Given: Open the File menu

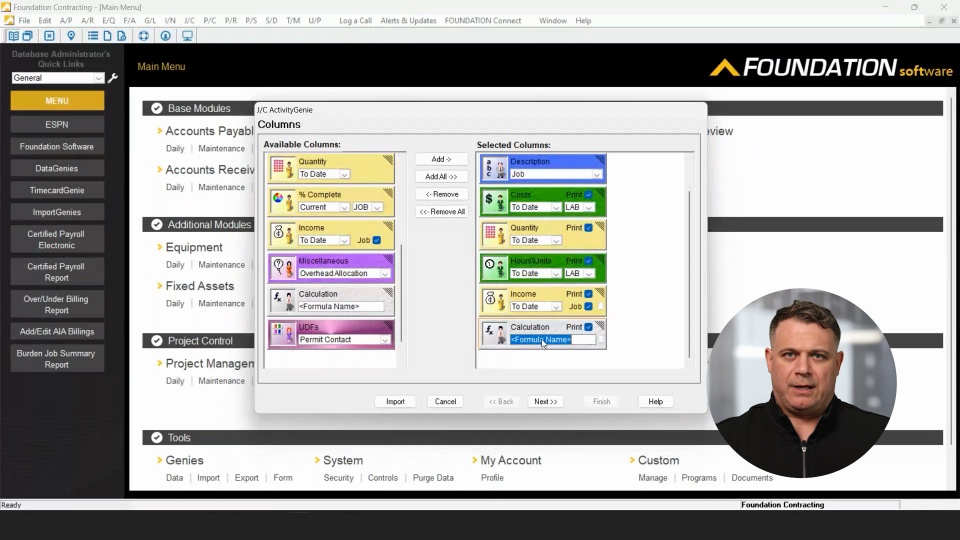Looking at the screenshot, I should click(24, 20).
